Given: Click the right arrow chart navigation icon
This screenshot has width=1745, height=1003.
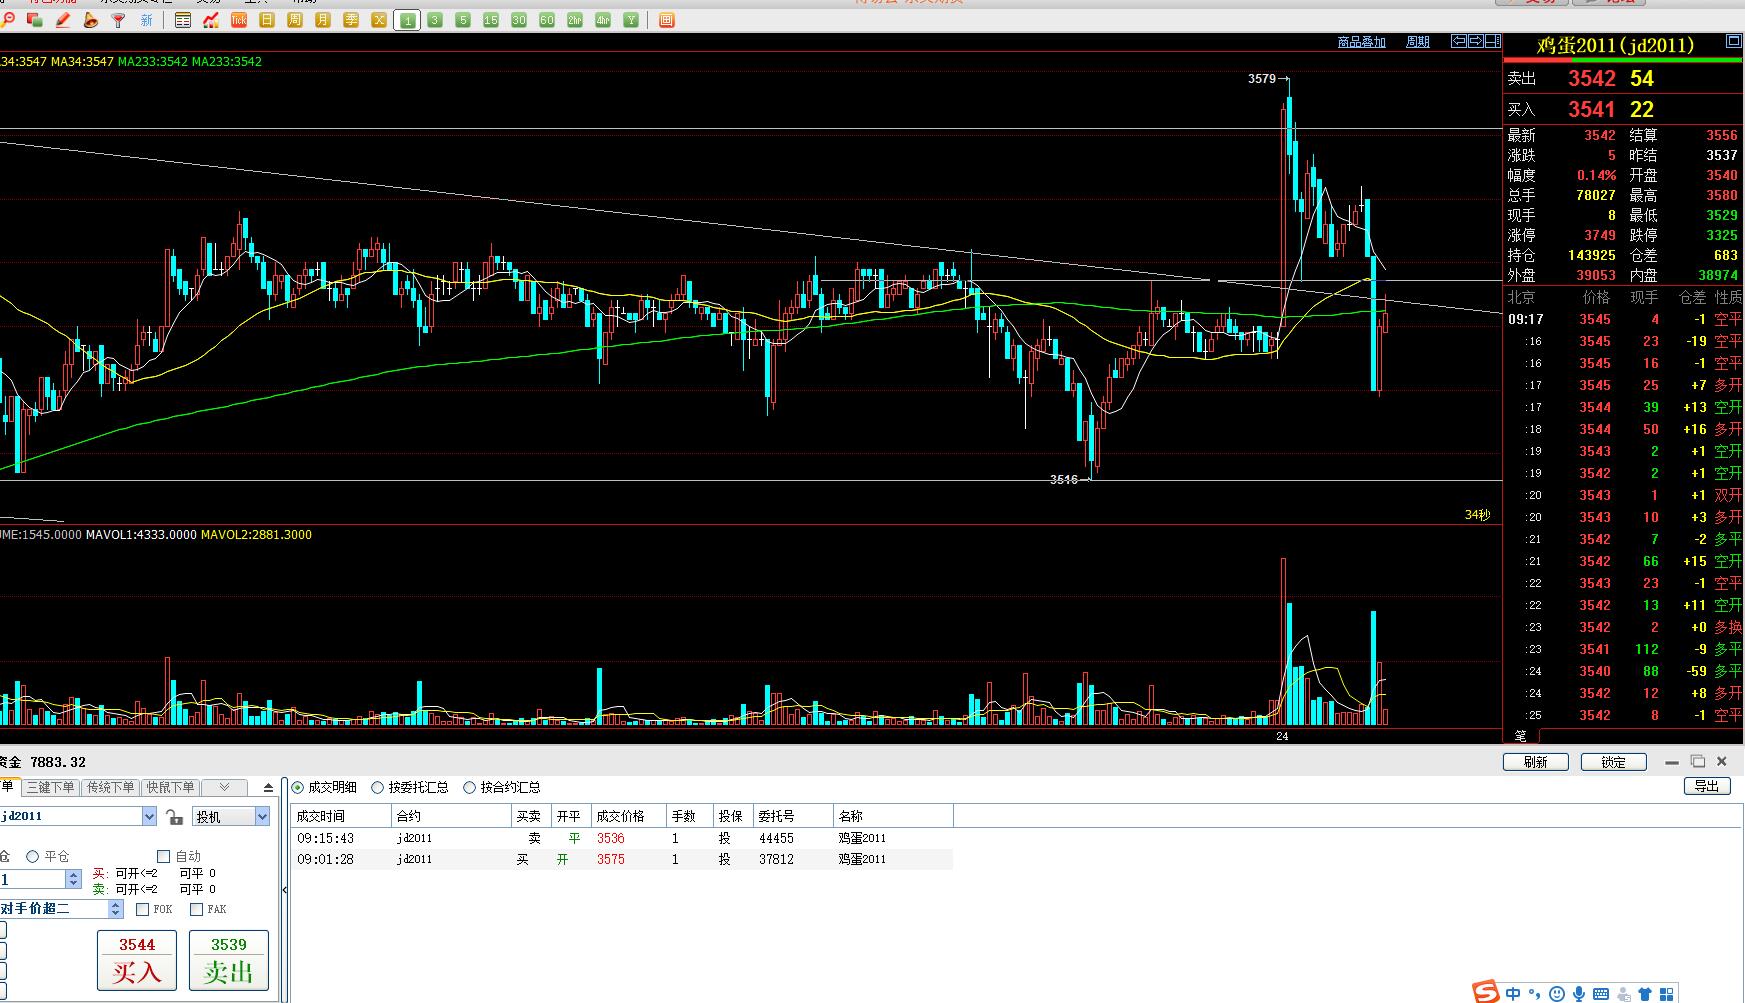Looking at the screenshot, I should (1476, 41).
